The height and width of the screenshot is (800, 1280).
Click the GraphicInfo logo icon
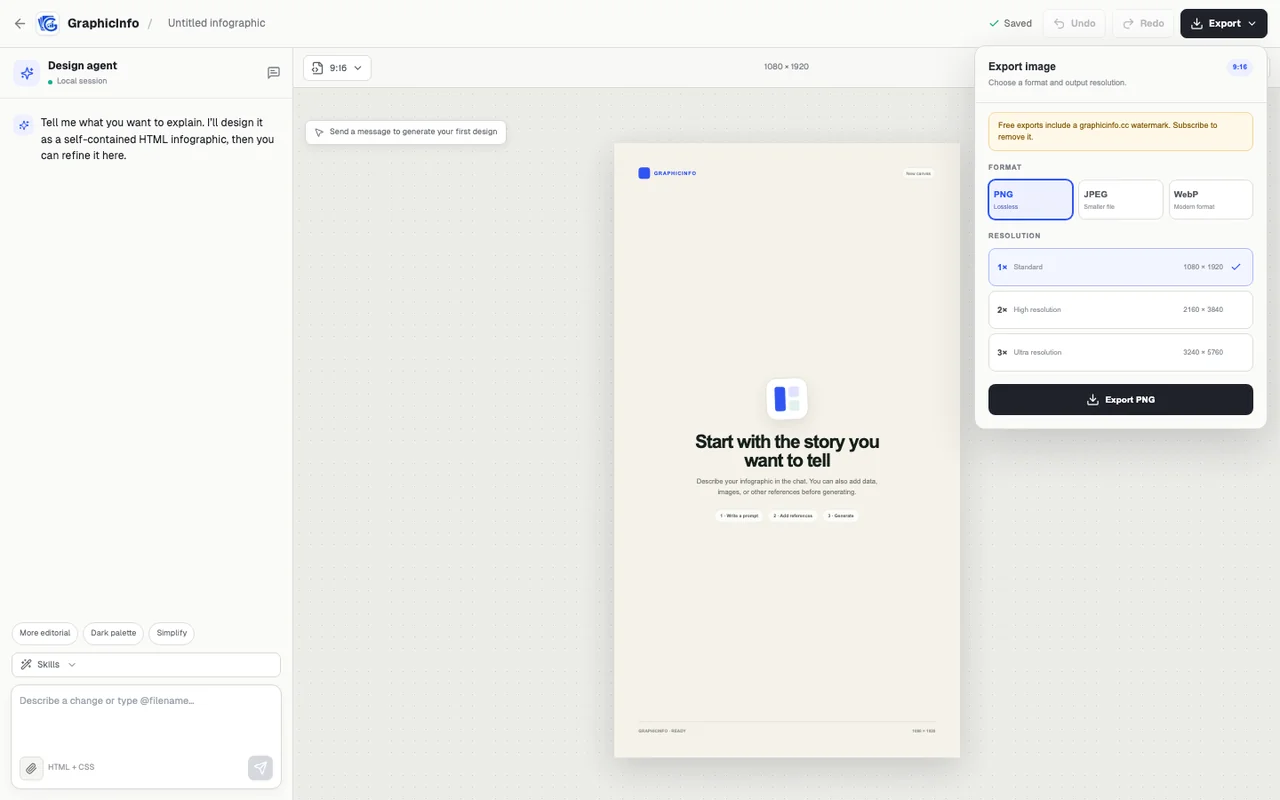tap(48, 23)
